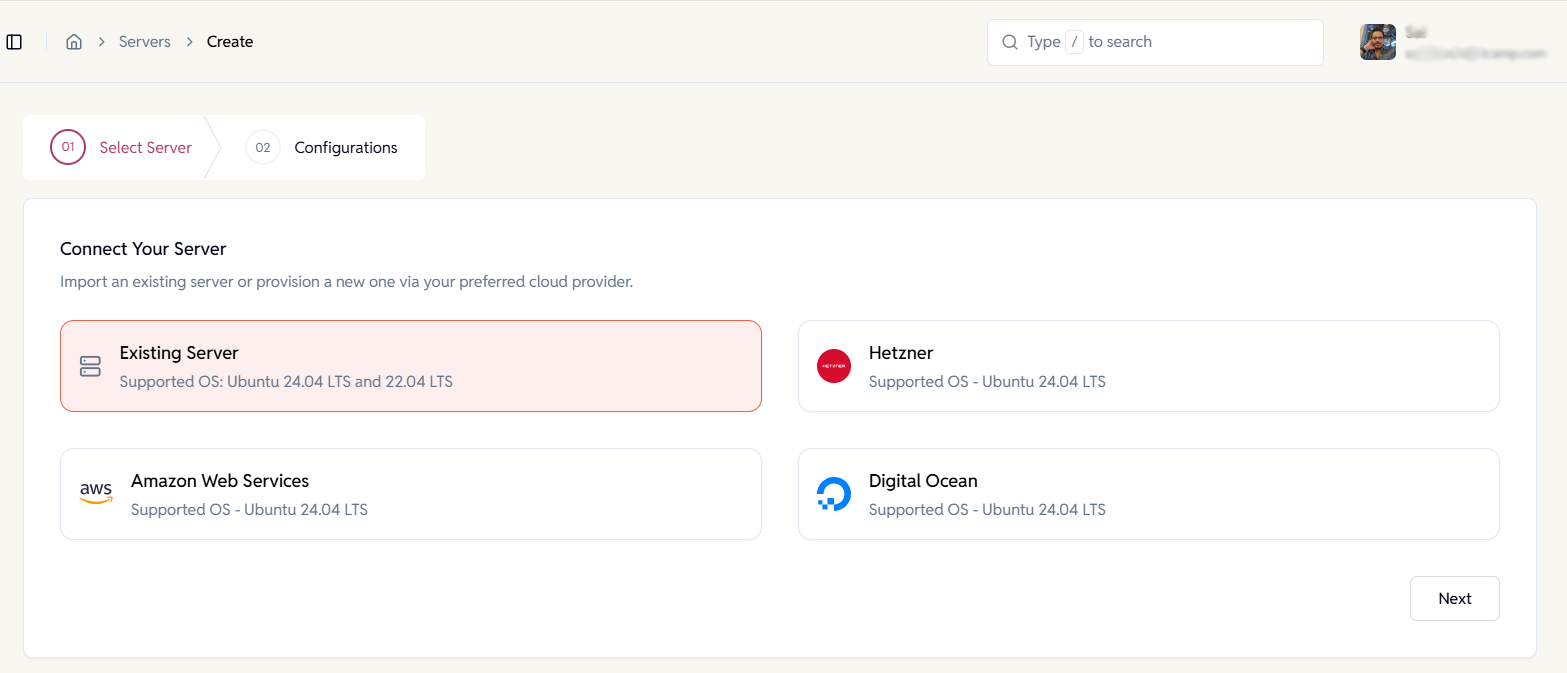The image size is (1567, 673).
Task: Click the Hetzner provider logo icon
Action: click(x=834, y=366)
